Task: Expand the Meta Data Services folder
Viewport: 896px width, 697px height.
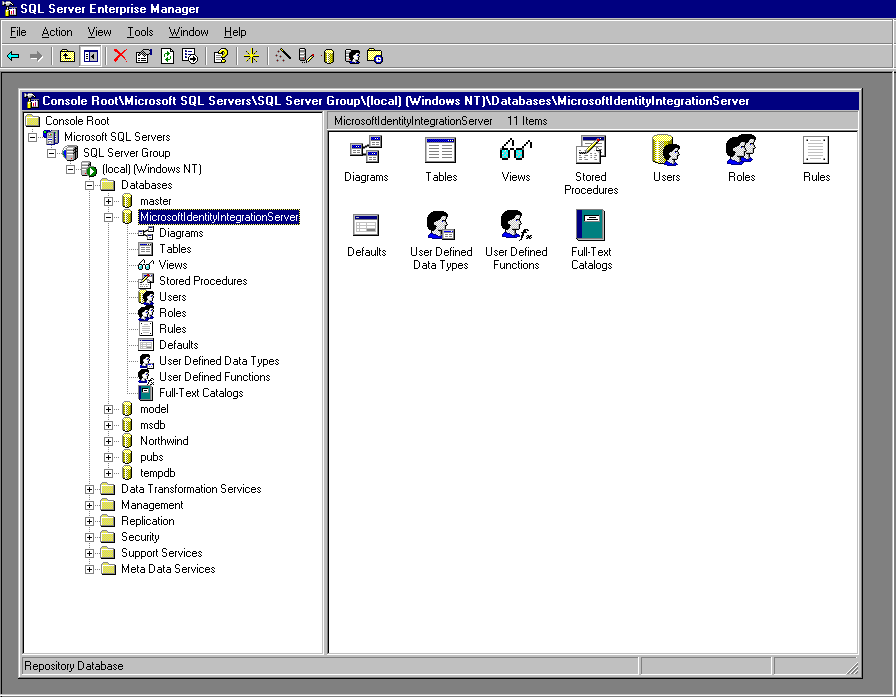Action: 90,569
